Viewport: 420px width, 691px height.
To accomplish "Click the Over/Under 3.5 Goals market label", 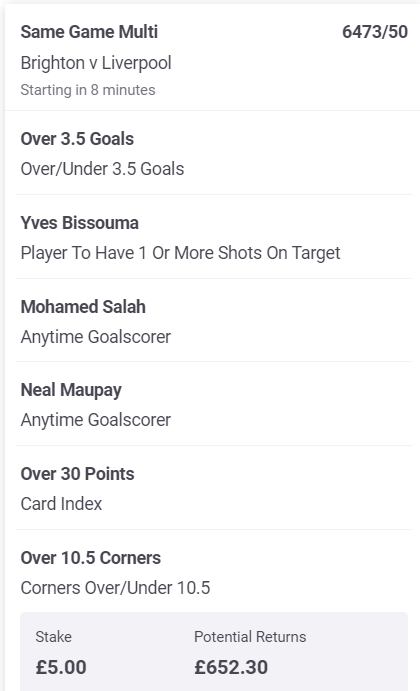I will pos(102,169).
